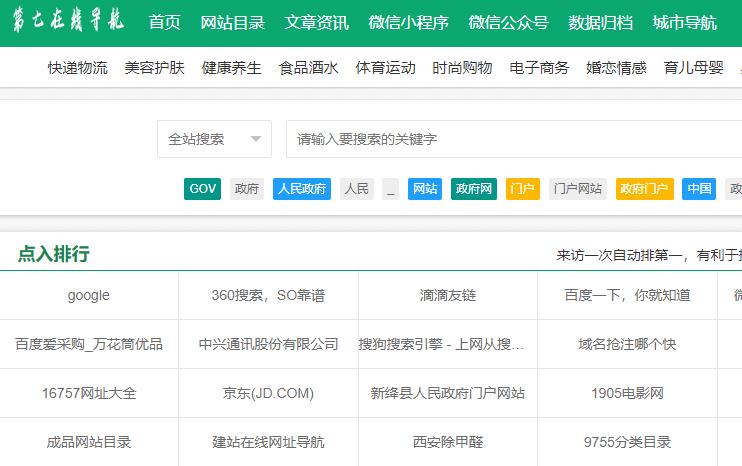This screenshot has height=466, width=742.
Task: Open 百度爱采购_万花筒优品 entry
Action: tap(88, 344)
